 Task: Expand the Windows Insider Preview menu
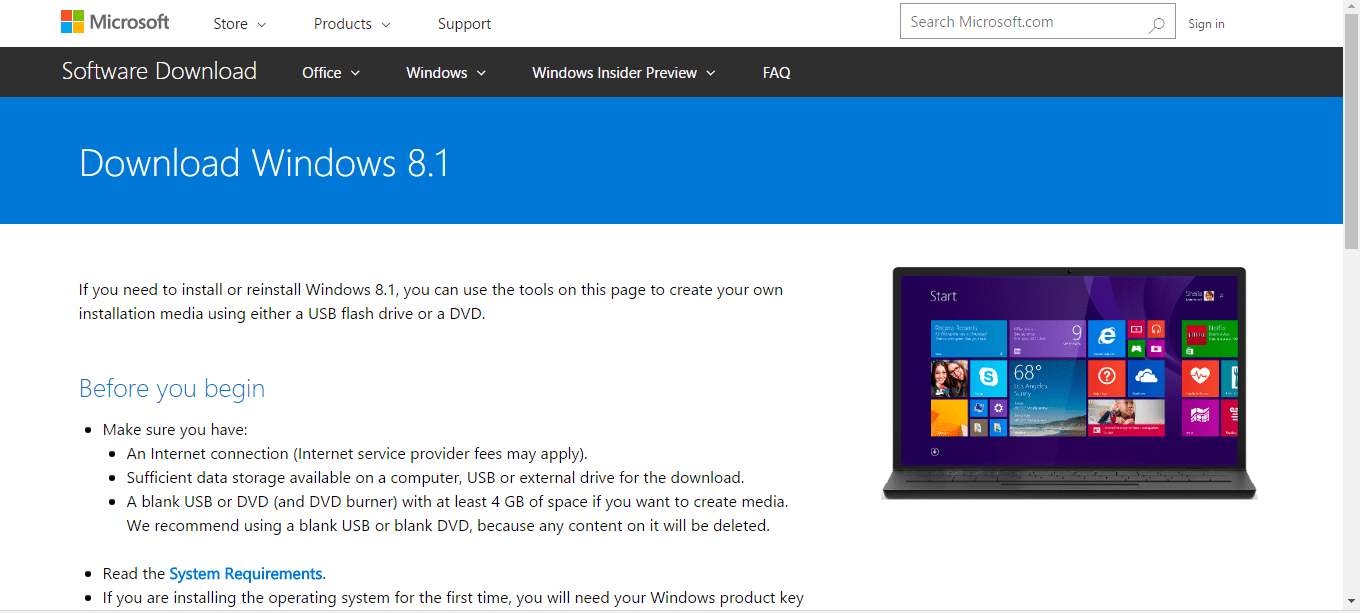(624, 73)
